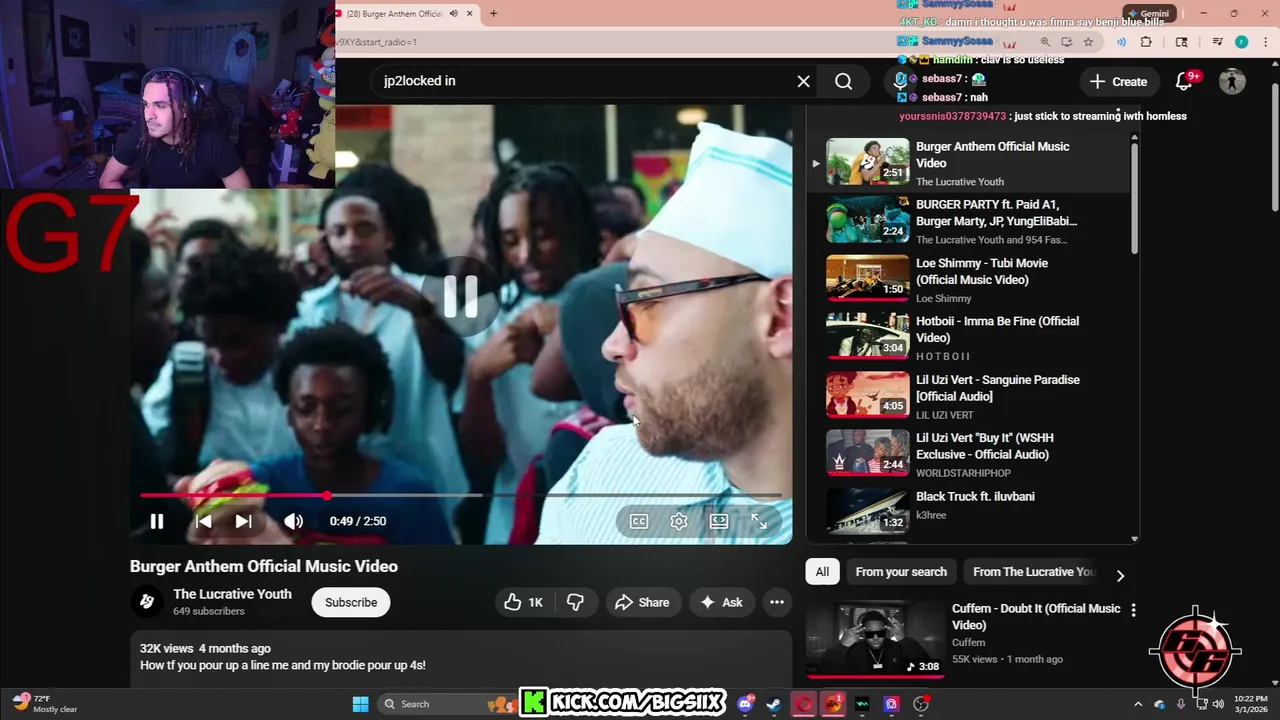Switch the player to theater mode

(719, 521)
